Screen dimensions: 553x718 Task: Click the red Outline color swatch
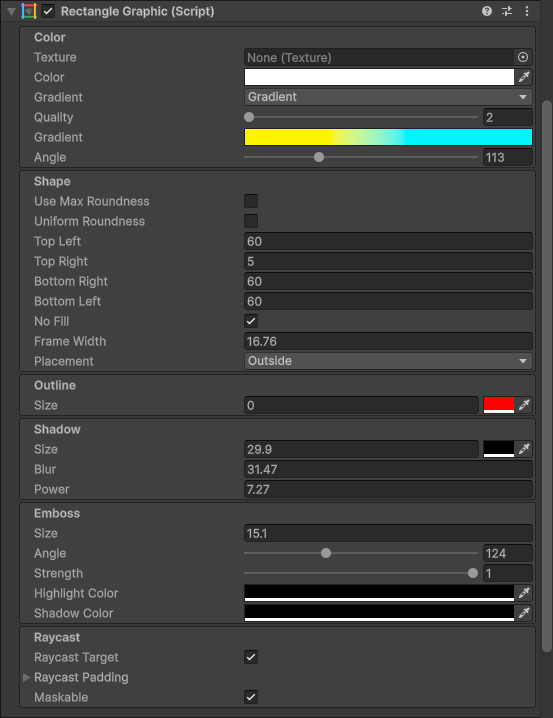click(499, 405)
